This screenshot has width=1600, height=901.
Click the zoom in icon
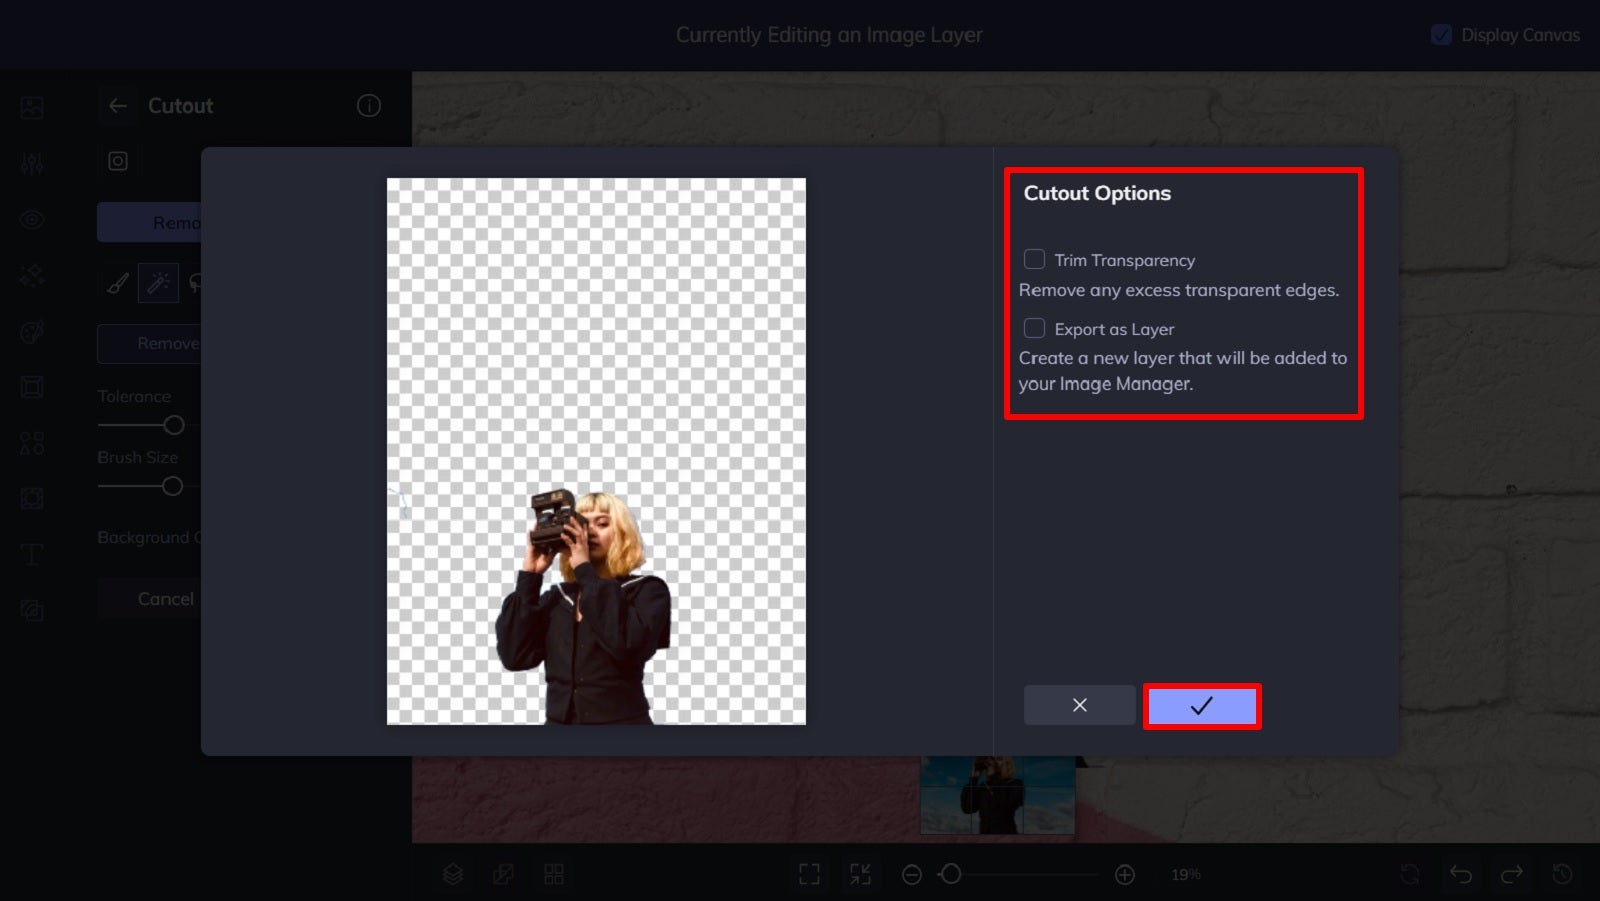(1125, 873)
